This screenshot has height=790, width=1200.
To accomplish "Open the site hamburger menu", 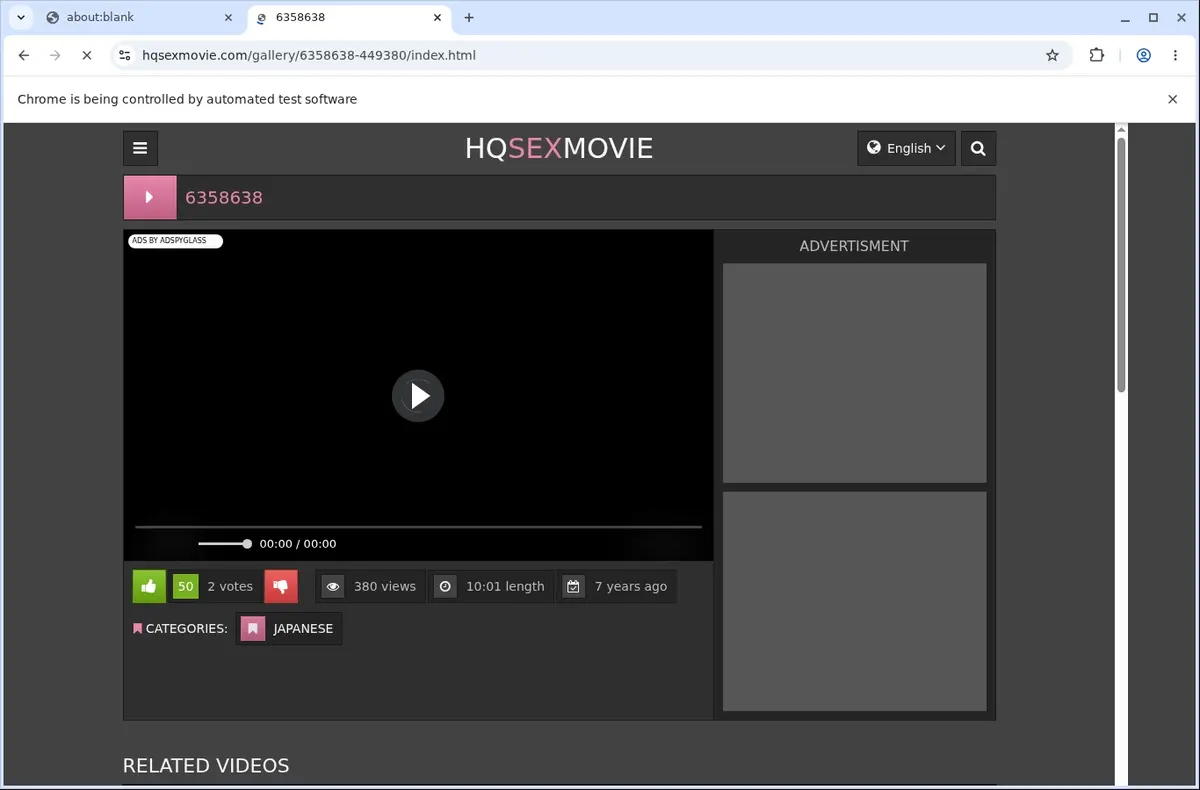I will point(140,148).
